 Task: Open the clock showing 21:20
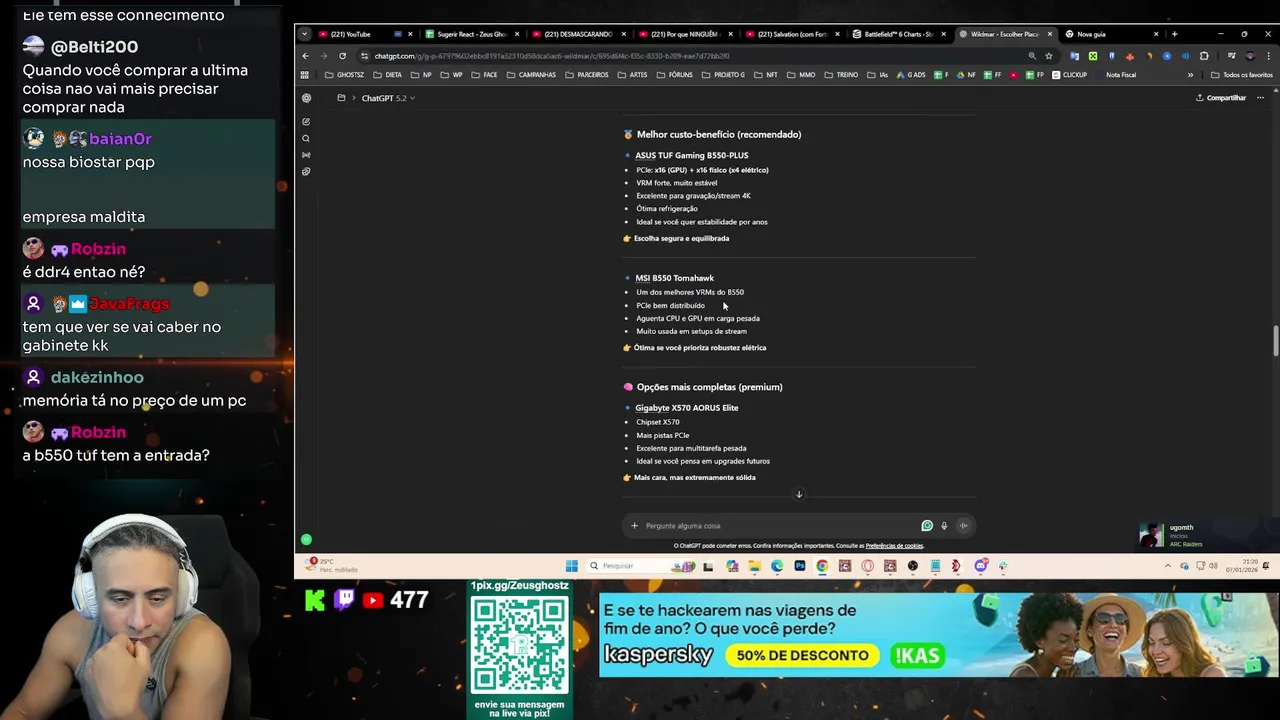click(x=1241, y=566)
